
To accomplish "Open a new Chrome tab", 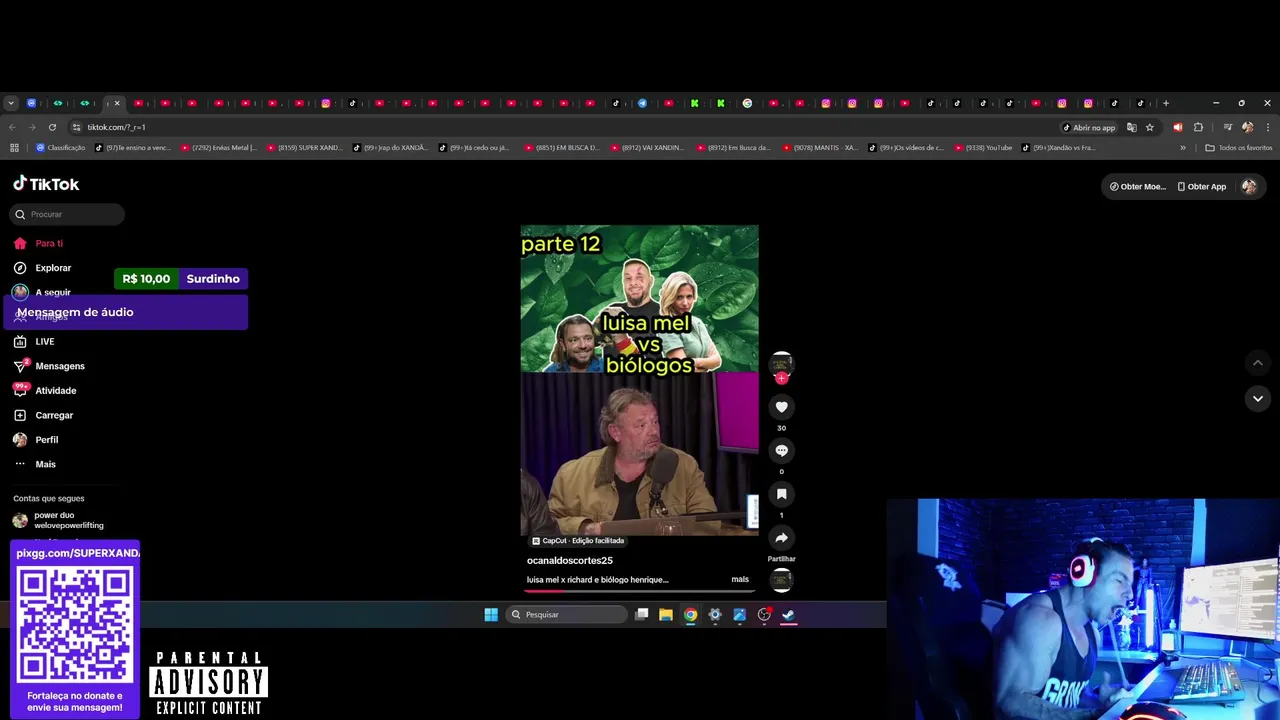I will tap(1166, 103).
